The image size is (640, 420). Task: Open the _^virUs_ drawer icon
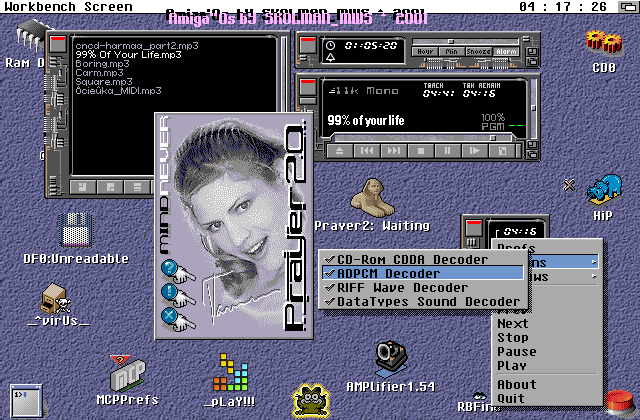coord(56,299)
